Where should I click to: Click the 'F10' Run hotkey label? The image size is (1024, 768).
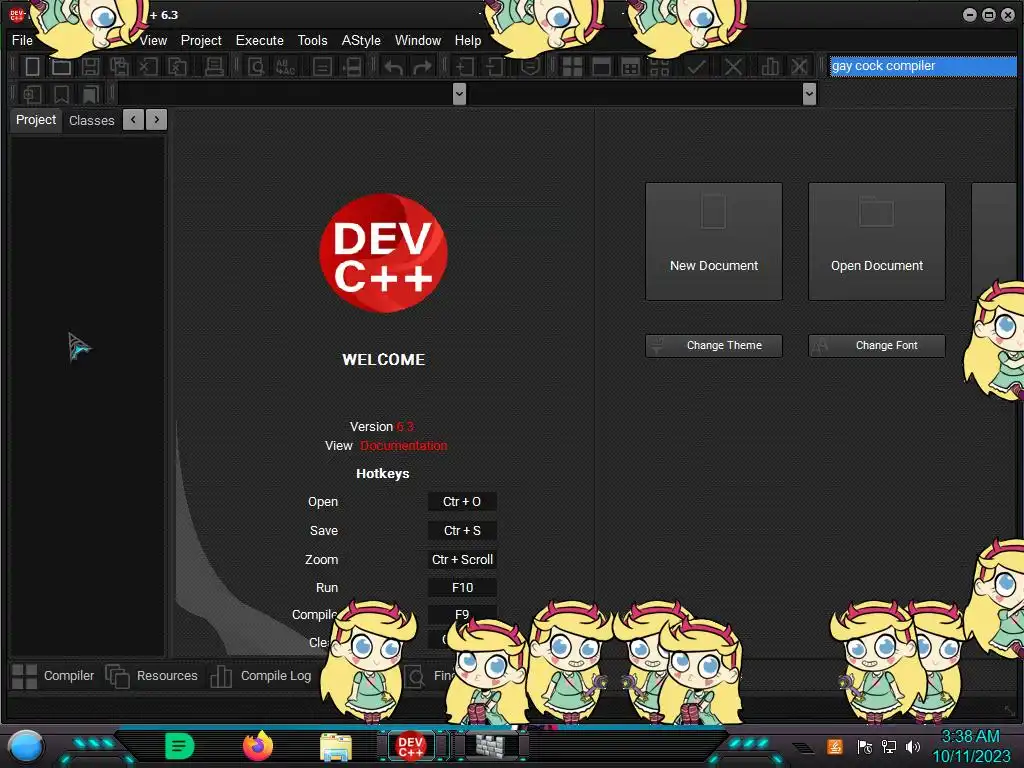[x=462, y=588]
